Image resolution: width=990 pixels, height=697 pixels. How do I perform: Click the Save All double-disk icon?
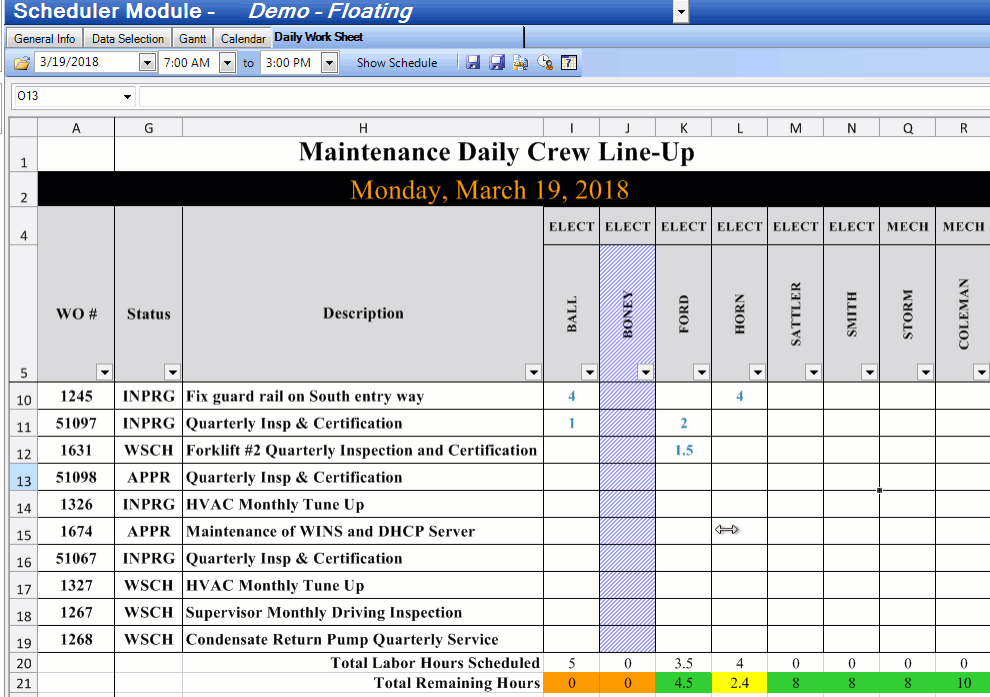click(x=497, y=63)
